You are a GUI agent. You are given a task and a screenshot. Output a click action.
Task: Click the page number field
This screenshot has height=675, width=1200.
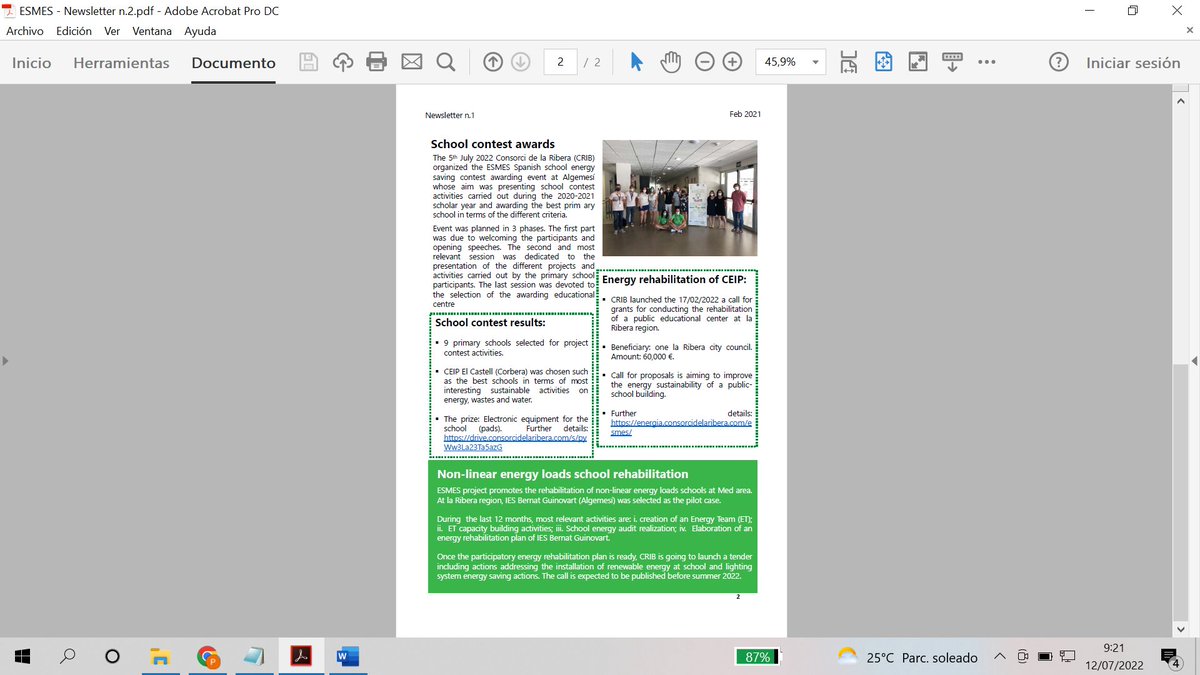coord(561,62)
